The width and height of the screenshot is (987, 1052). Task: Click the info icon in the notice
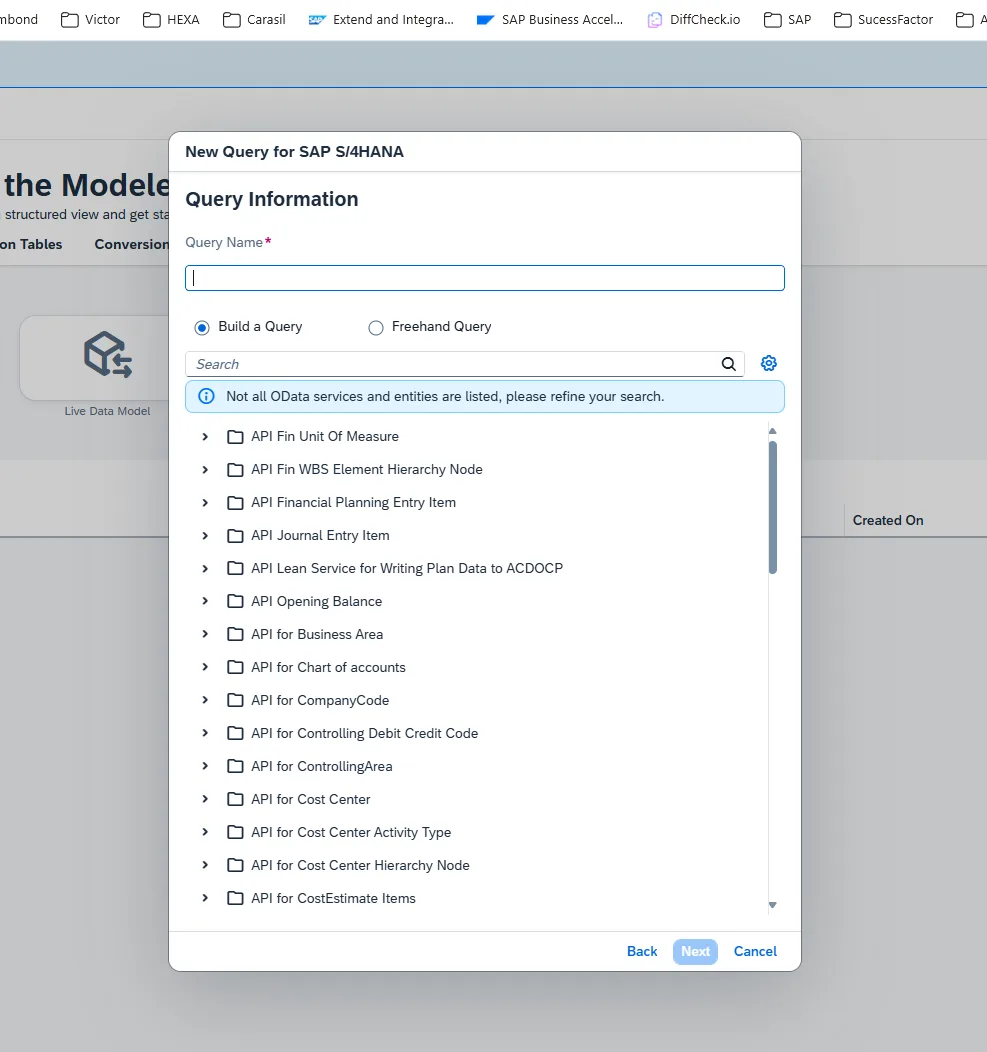pos(207,397)
